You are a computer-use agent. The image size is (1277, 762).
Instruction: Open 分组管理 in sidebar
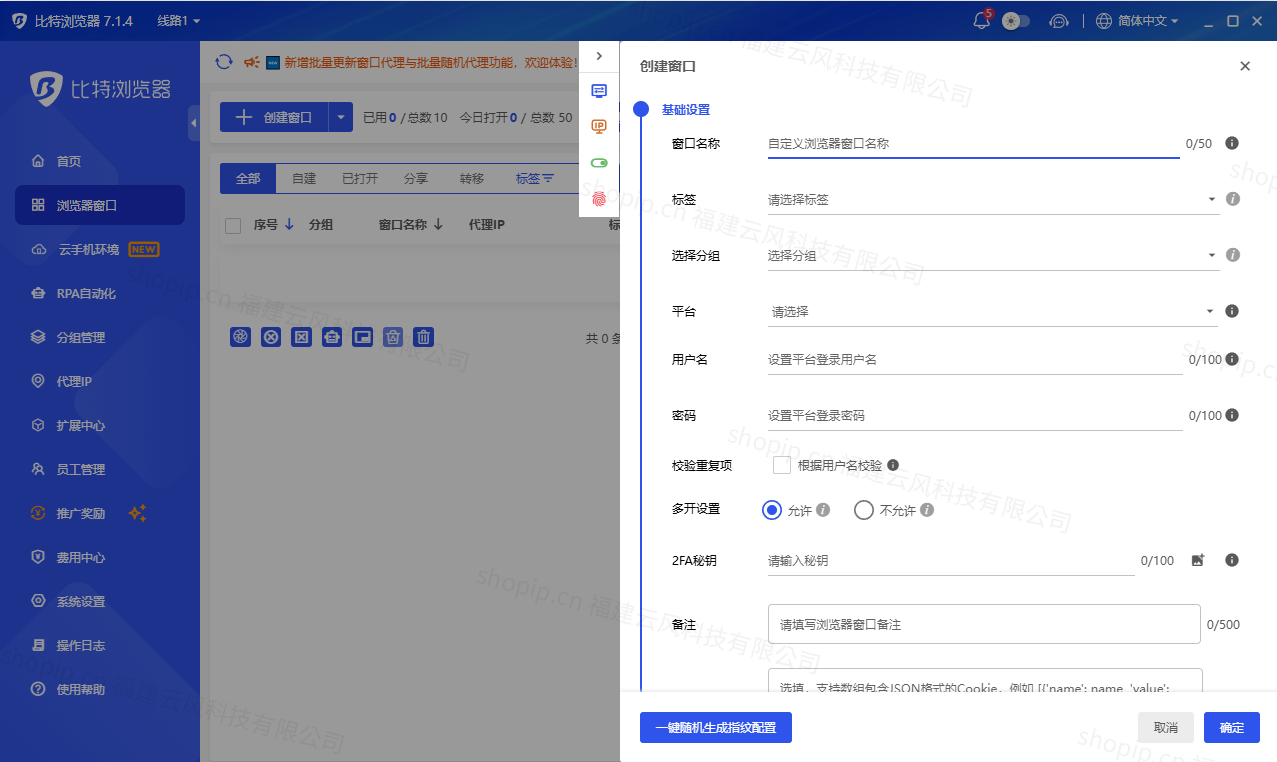[x=100, y=337]
